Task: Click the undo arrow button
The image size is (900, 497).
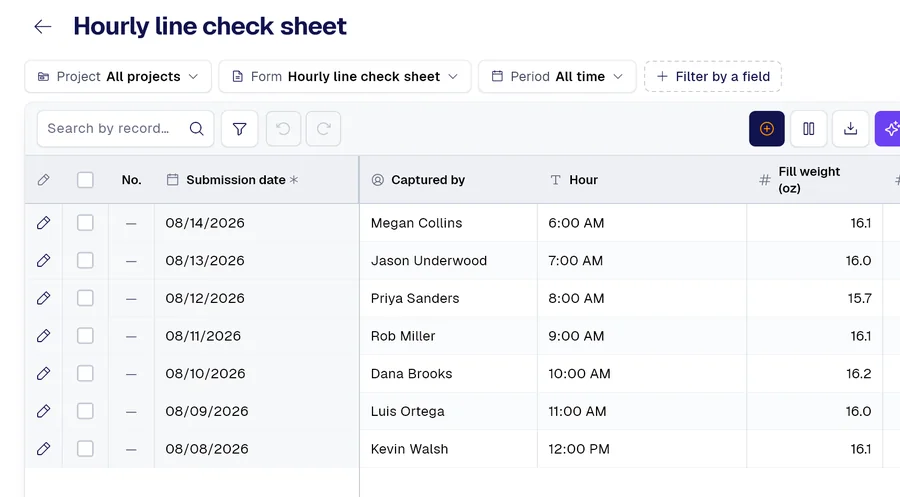Action: pyautogui.click(x=283, y=129)
